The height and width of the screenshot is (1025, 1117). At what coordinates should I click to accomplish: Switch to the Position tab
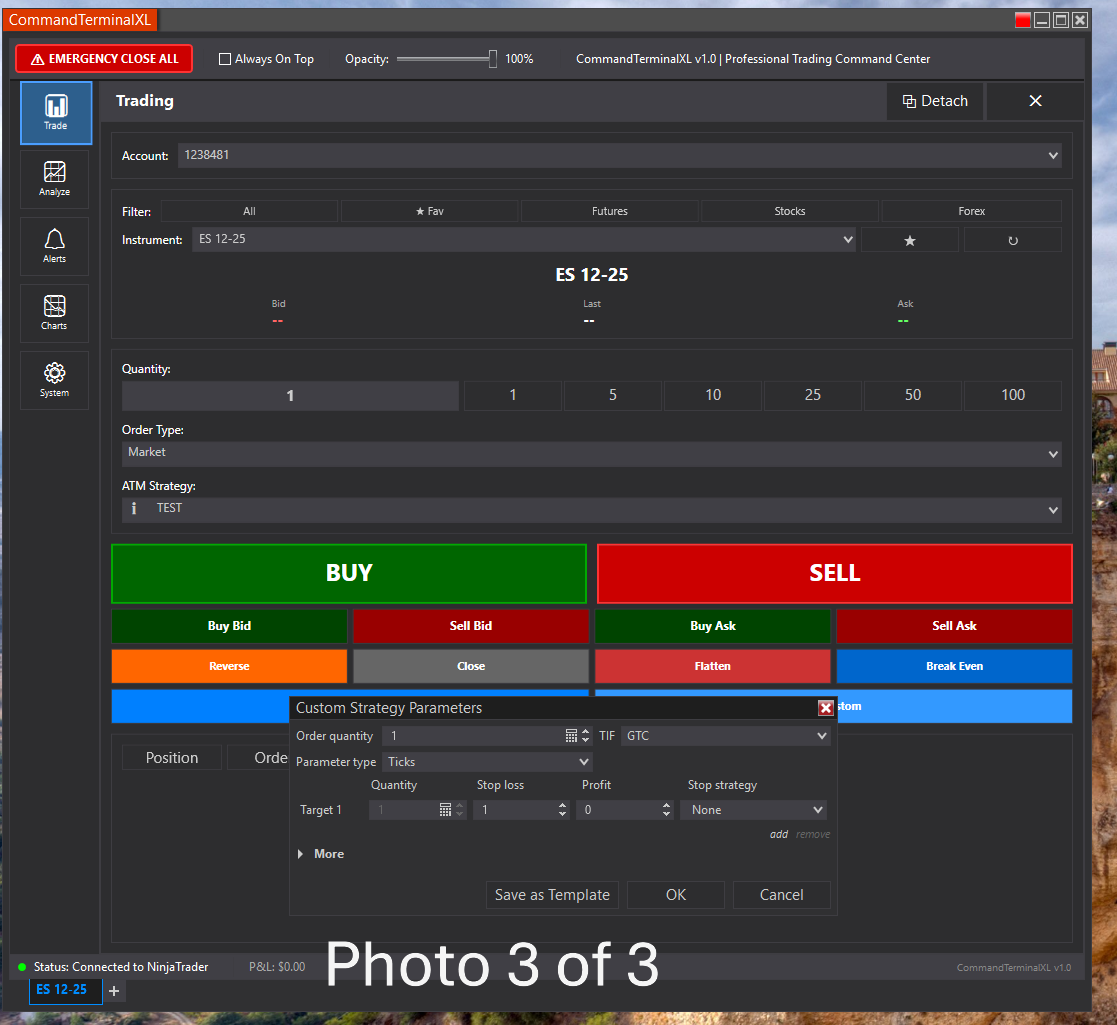[x=172, y=758]
